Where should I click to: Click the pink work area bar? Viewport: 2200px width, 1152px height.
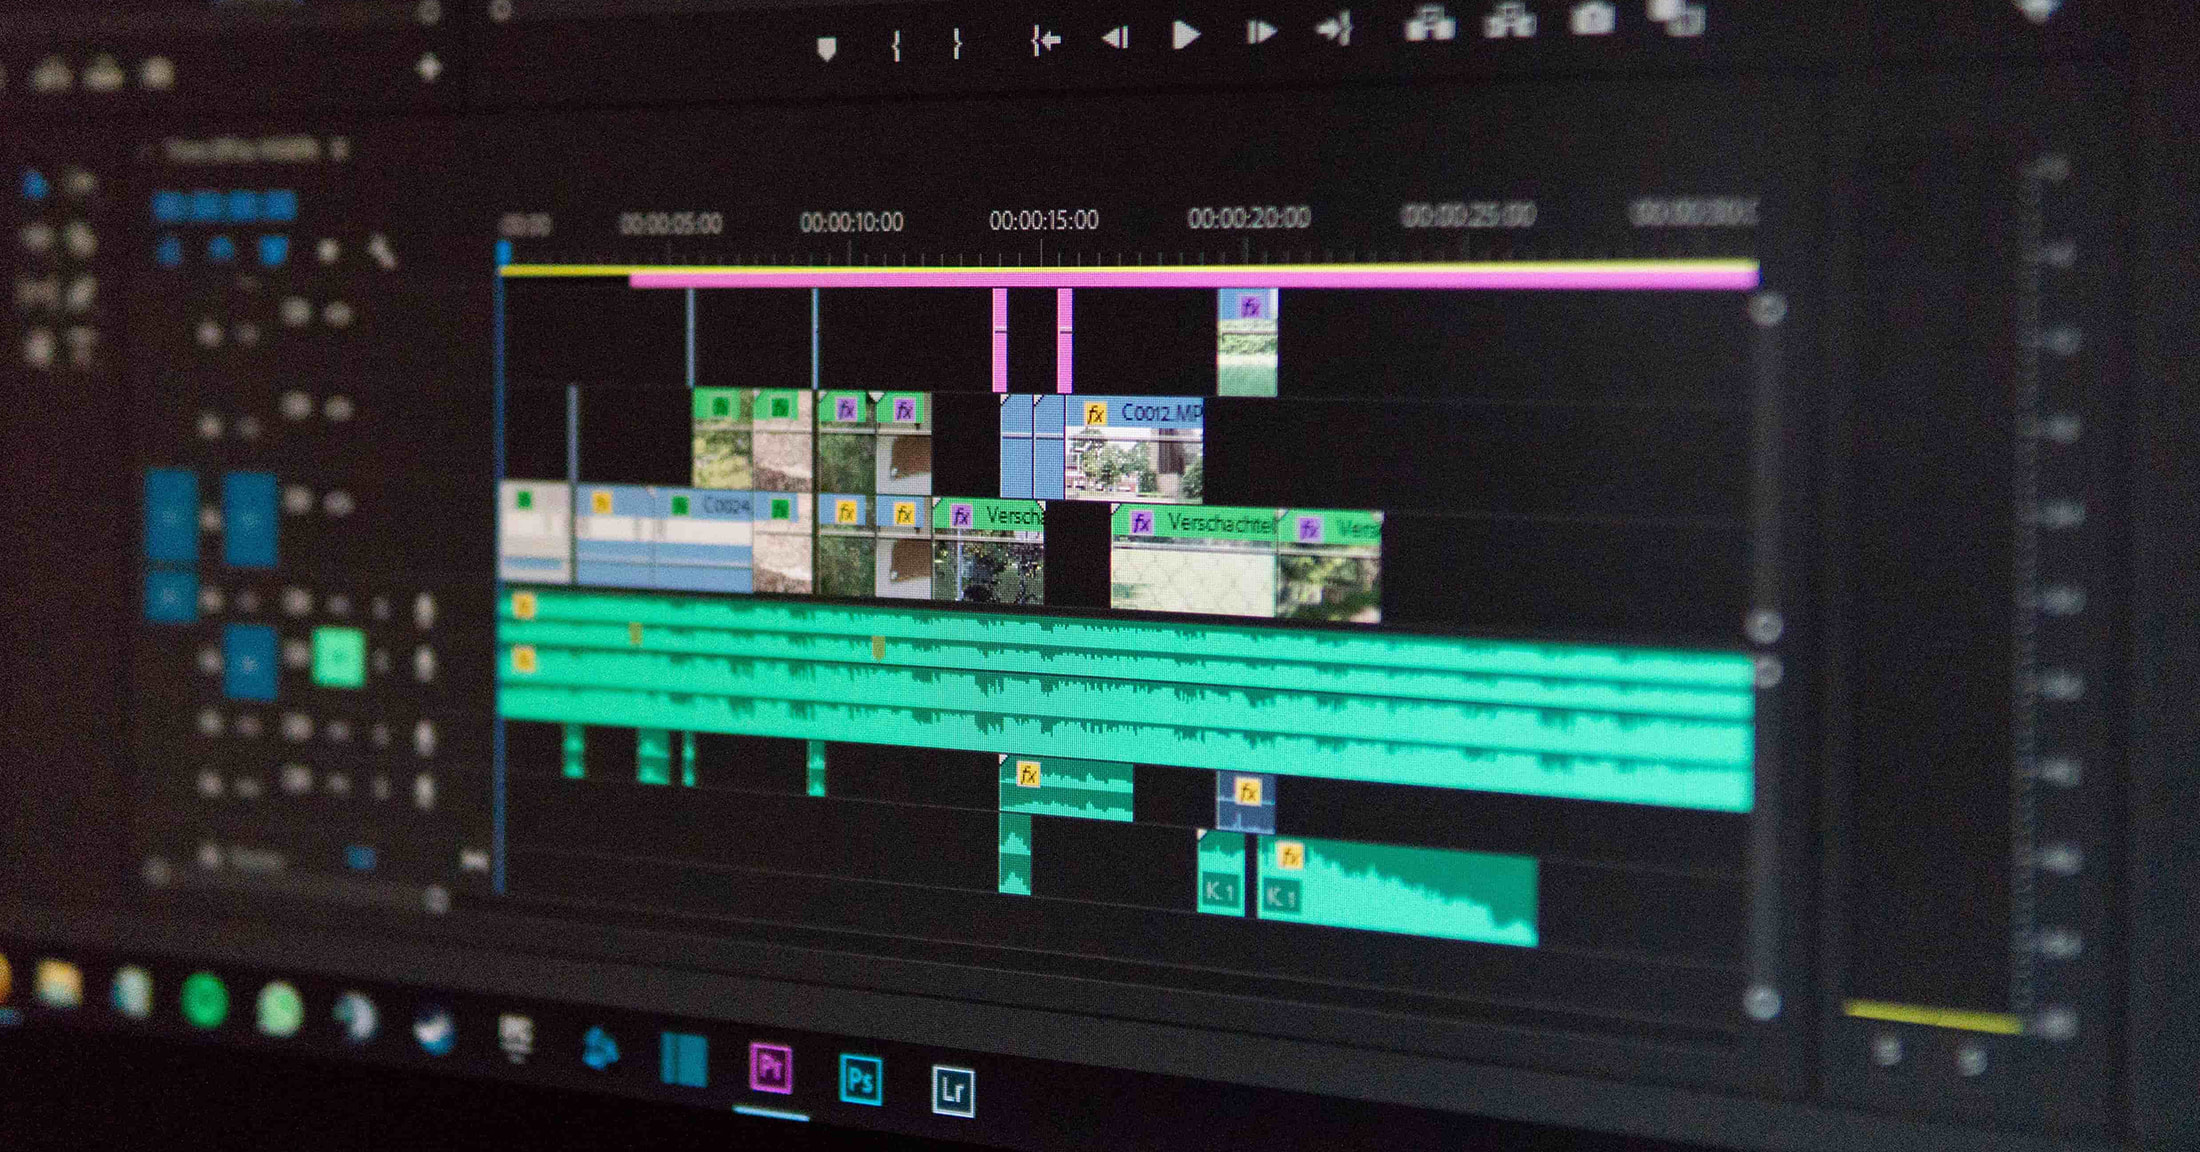tap(1190, 280)
